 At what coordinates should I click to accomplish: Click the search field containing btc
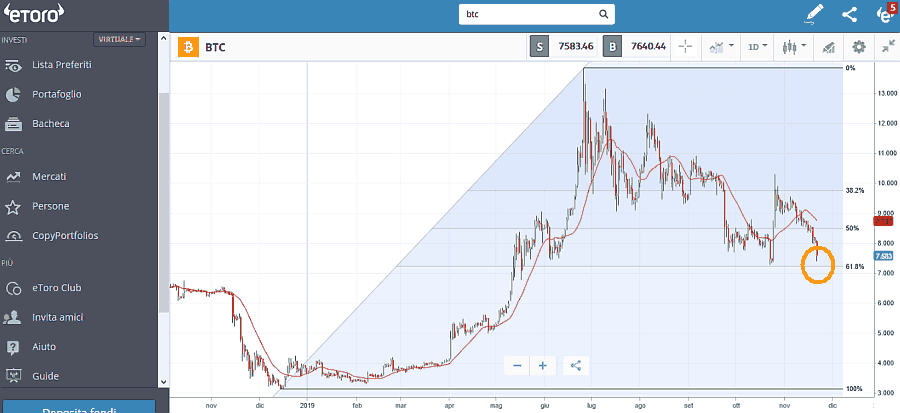coord(536,14)
